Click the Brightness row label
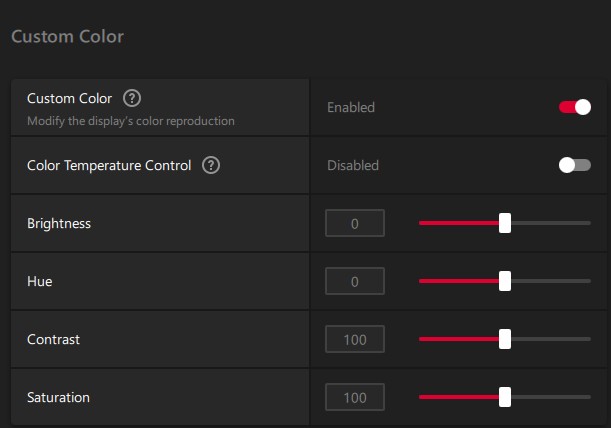 pyautogui.click(x=59, y=223)
